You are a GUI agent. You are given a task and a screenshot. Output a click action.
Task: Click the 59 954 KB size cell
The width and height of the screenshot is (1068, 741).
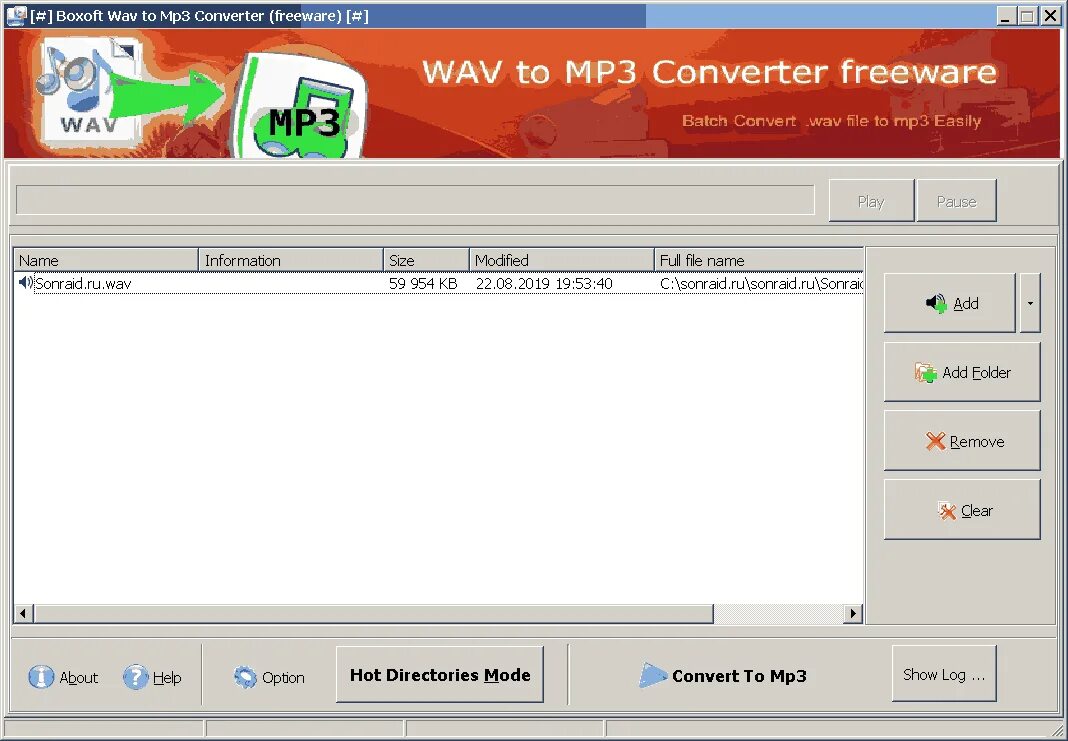[x=423, y=283]
